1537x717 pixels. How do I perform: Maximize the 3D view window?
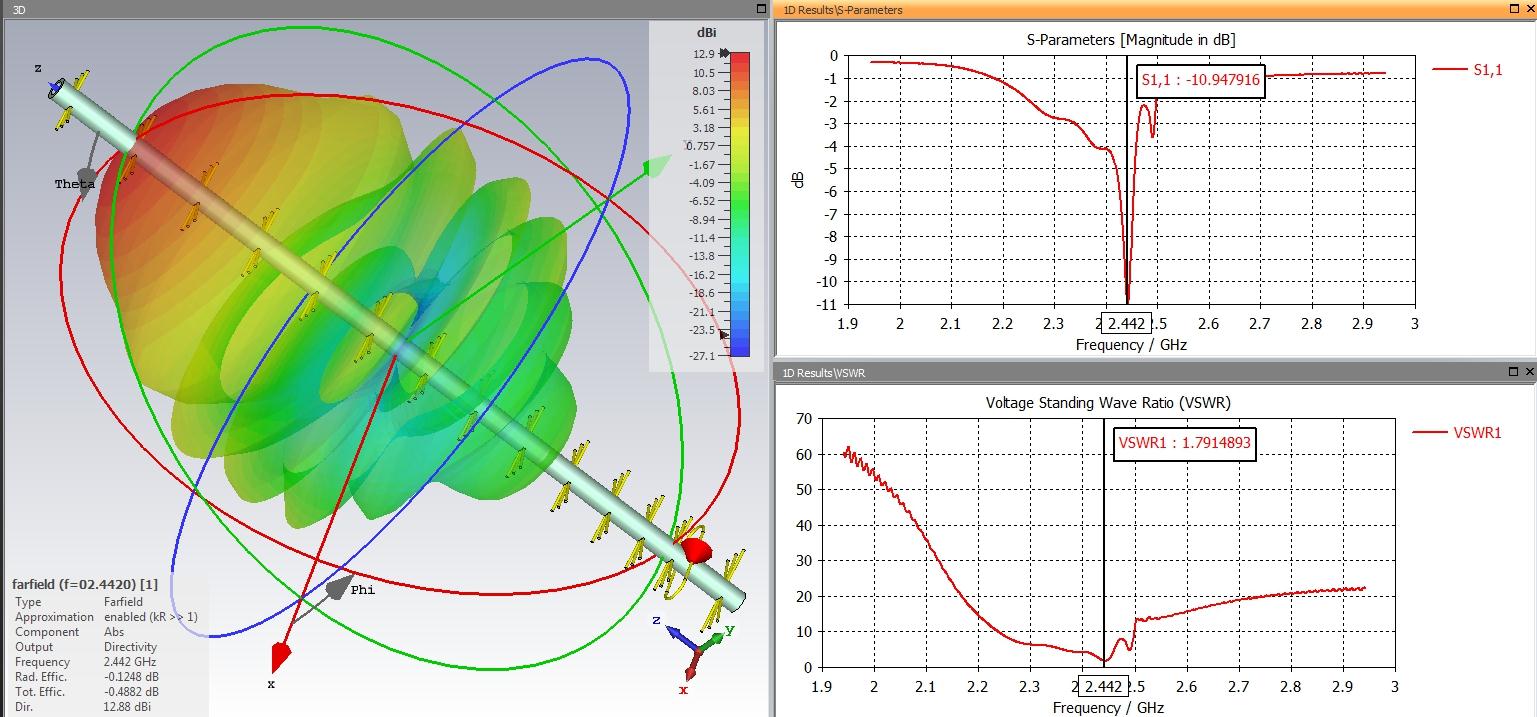point(759,8)
